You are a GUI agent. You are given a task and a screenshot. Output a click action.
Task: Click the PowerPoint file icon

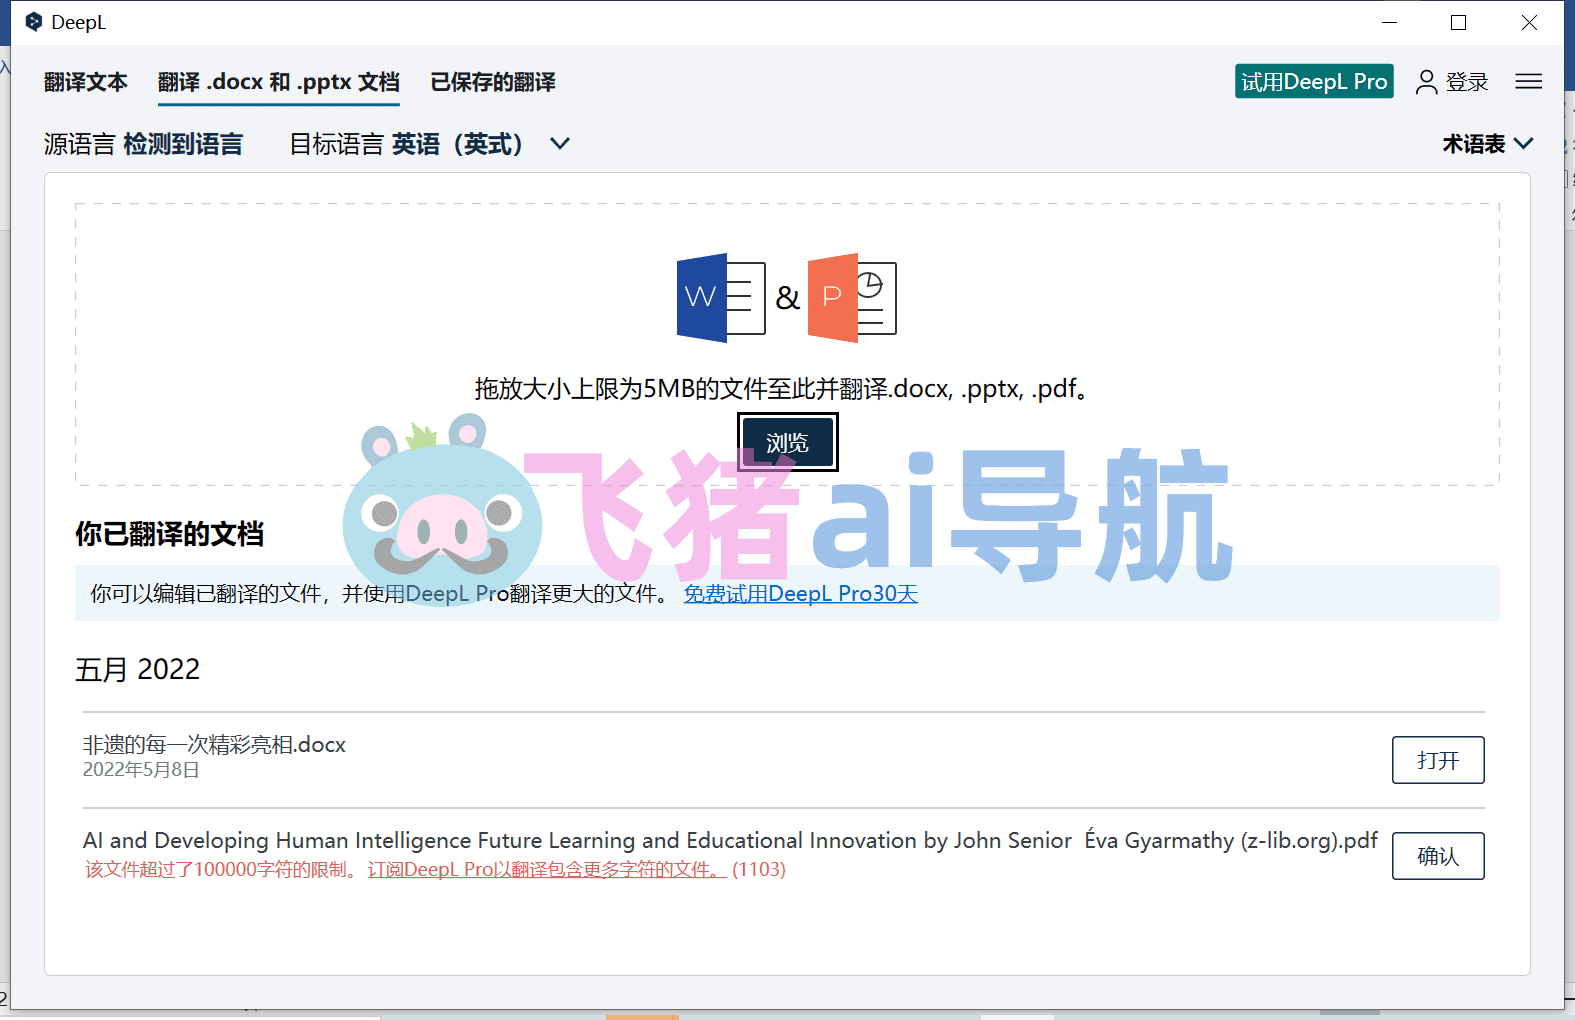click(852, 298)
